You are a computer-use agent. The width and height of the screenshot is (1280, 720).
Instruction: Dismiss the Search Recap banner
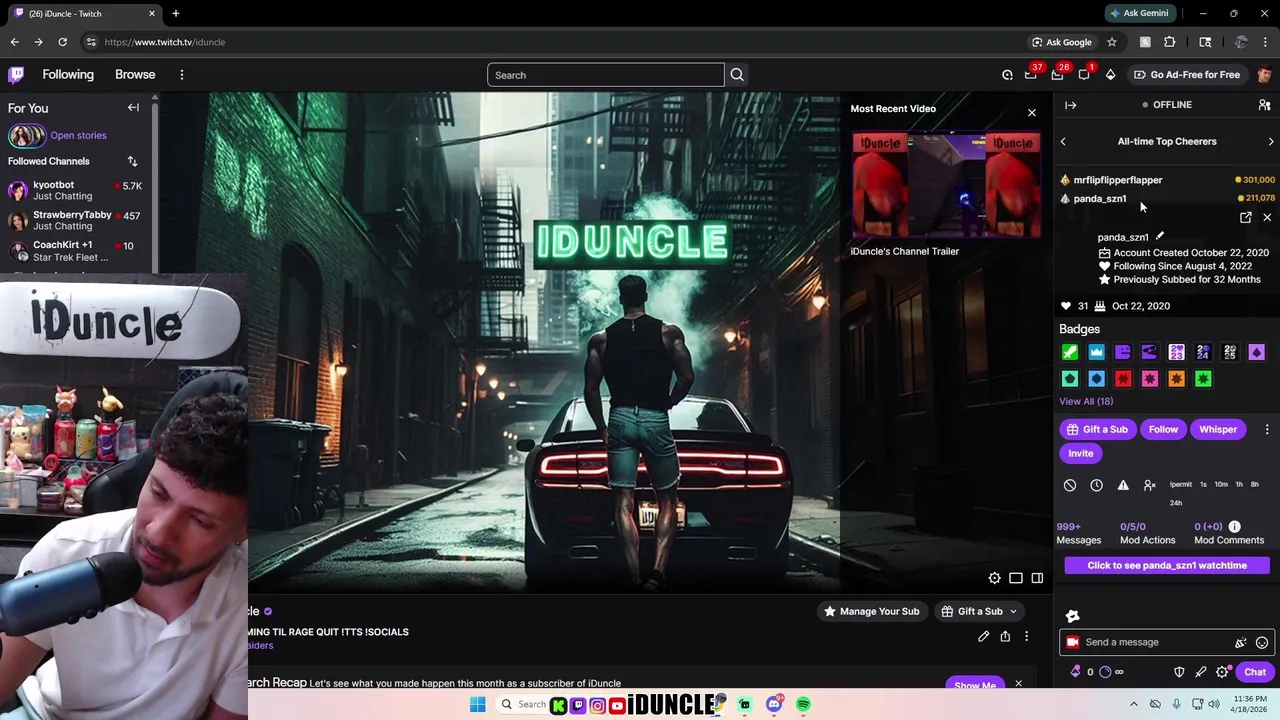(x=1018, y=684)
